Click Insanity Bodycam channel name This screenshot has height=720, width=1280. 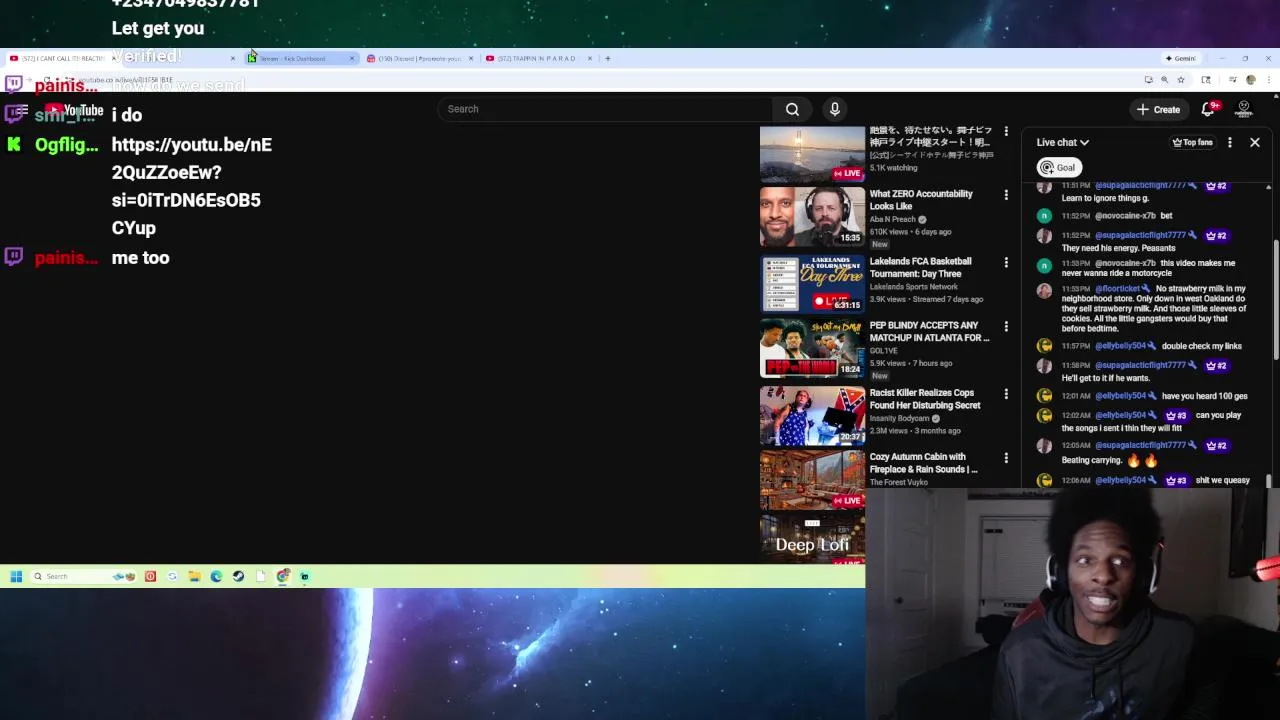tap(899, 419)
